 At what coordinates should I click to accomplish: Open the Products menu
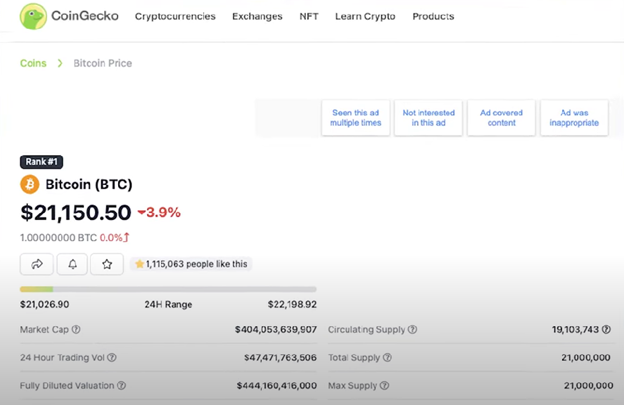pos(433,16)
